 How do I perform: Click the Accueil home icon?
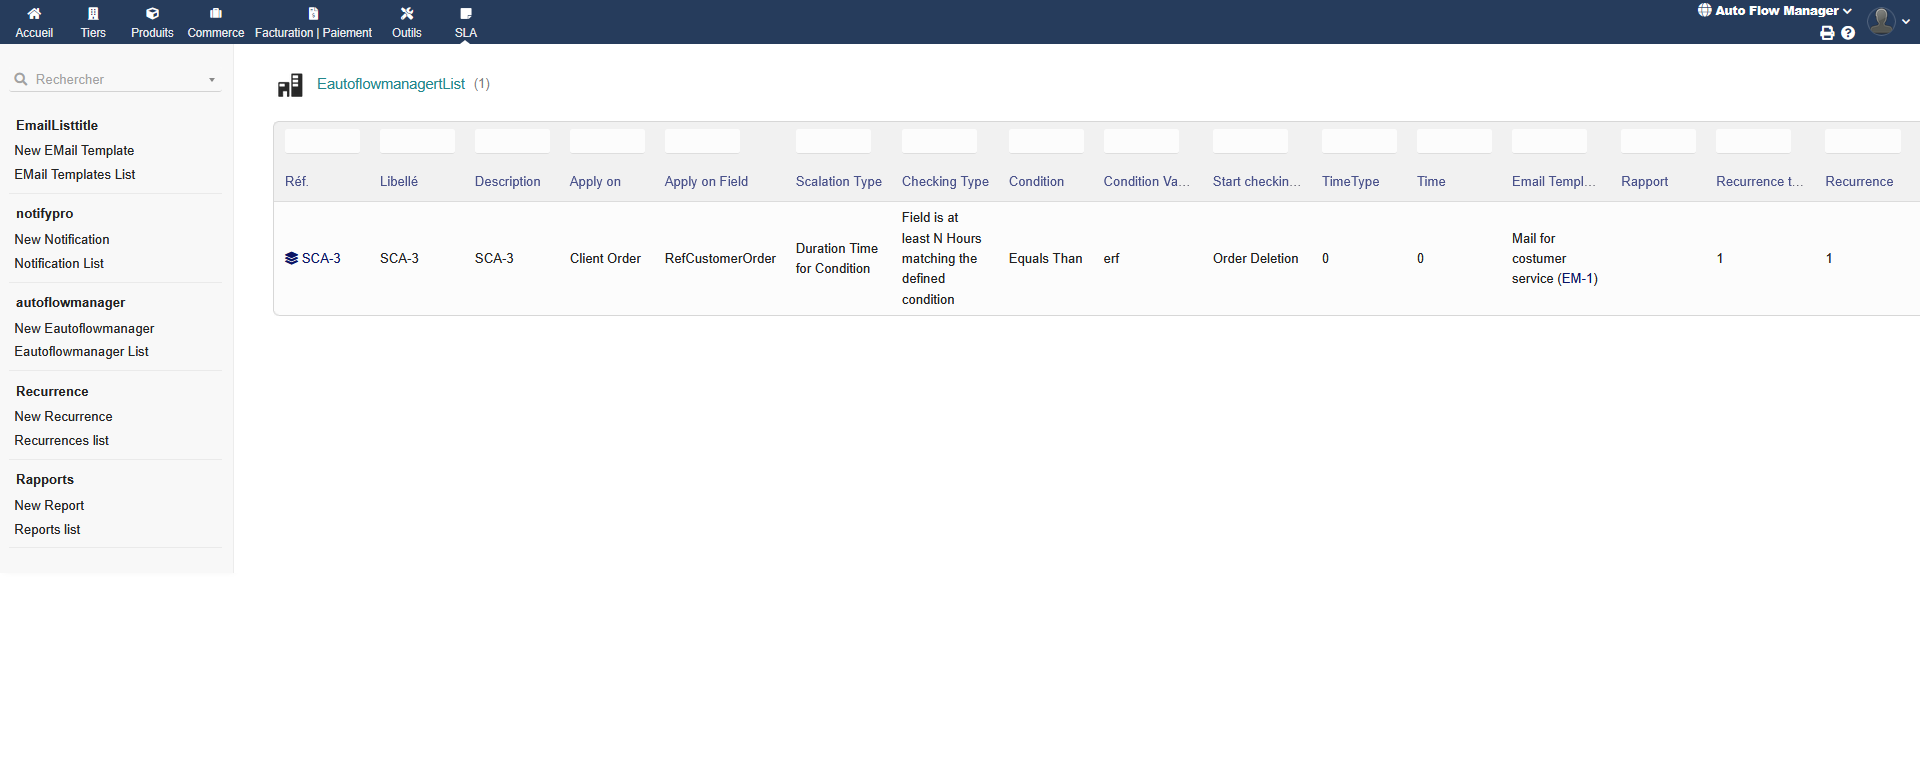tap(34, 14)
